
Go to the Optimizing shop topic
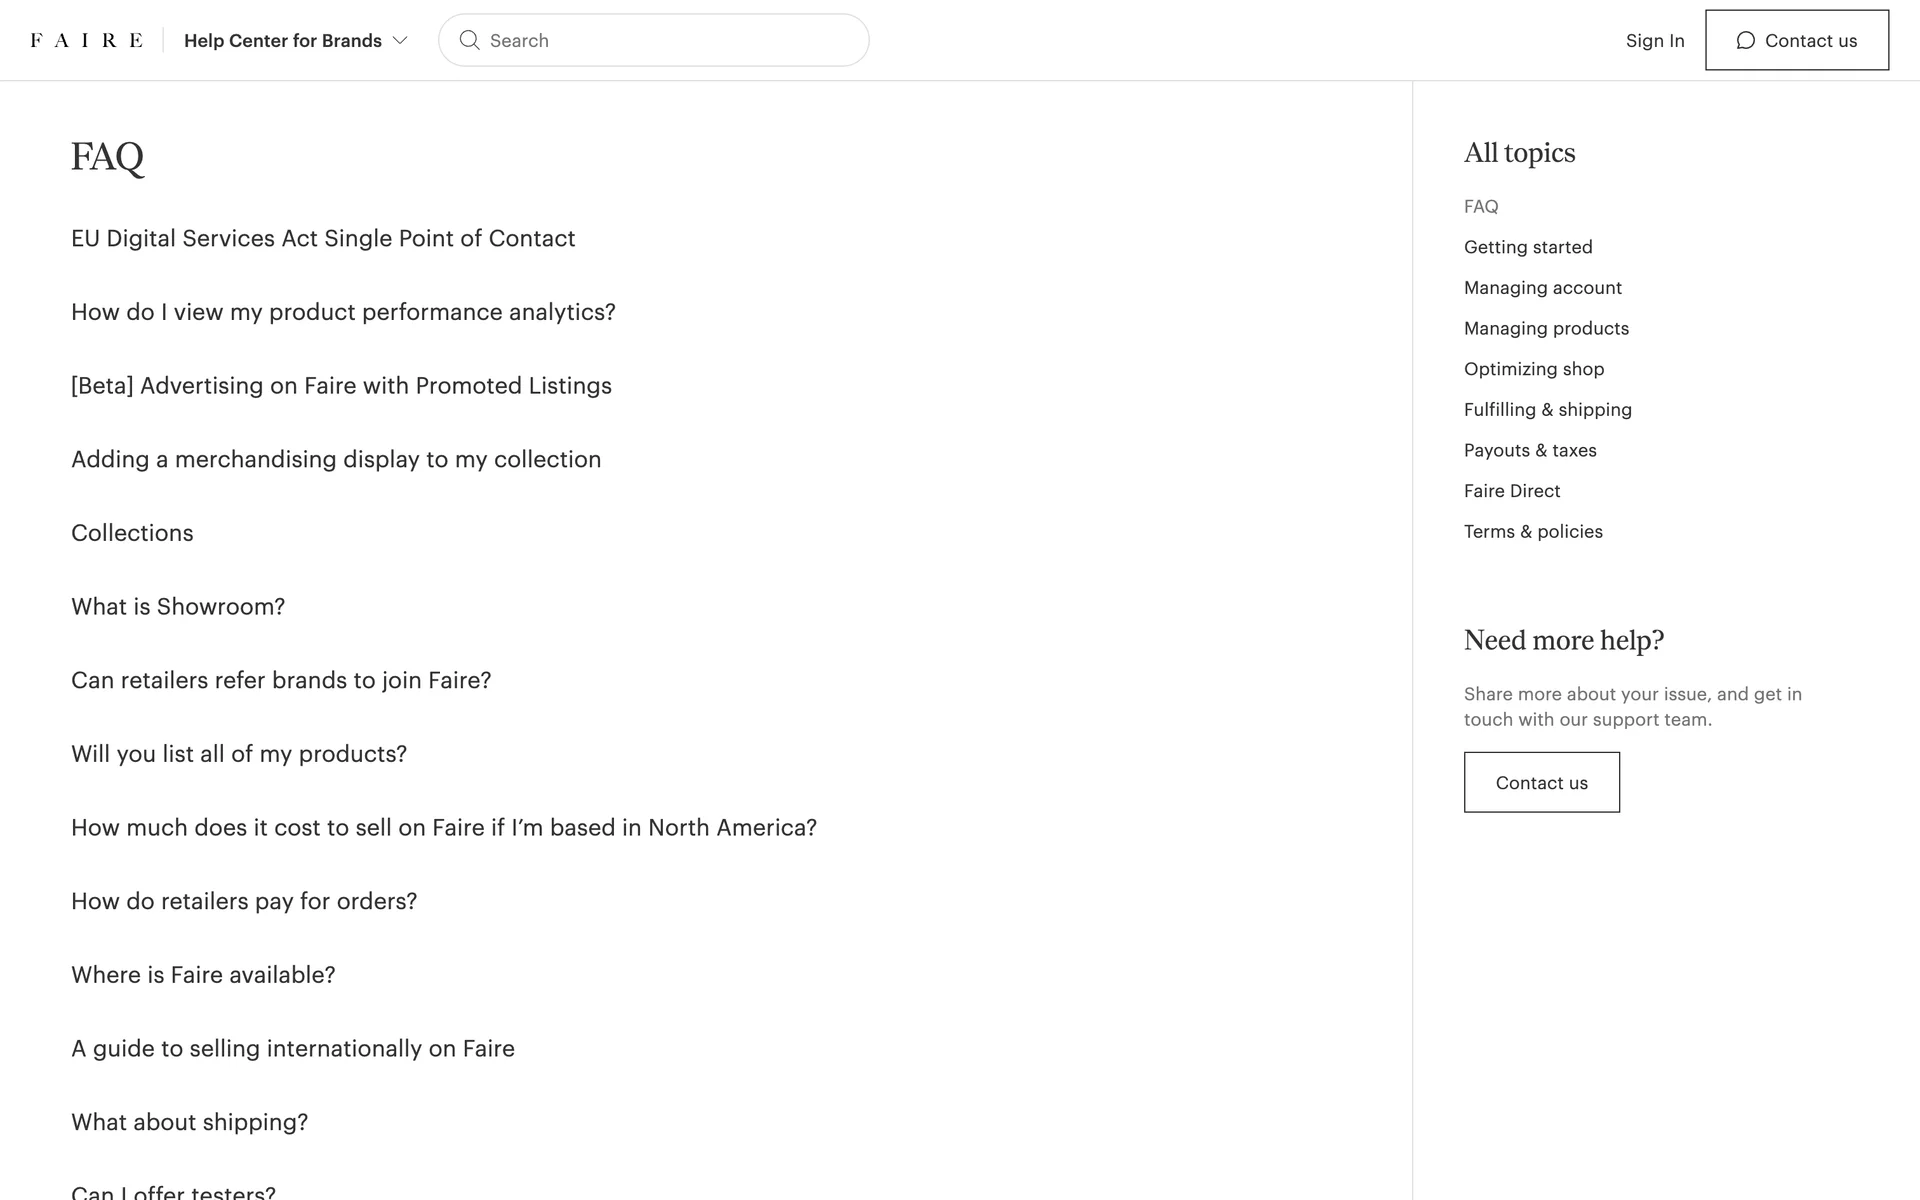1533,369
